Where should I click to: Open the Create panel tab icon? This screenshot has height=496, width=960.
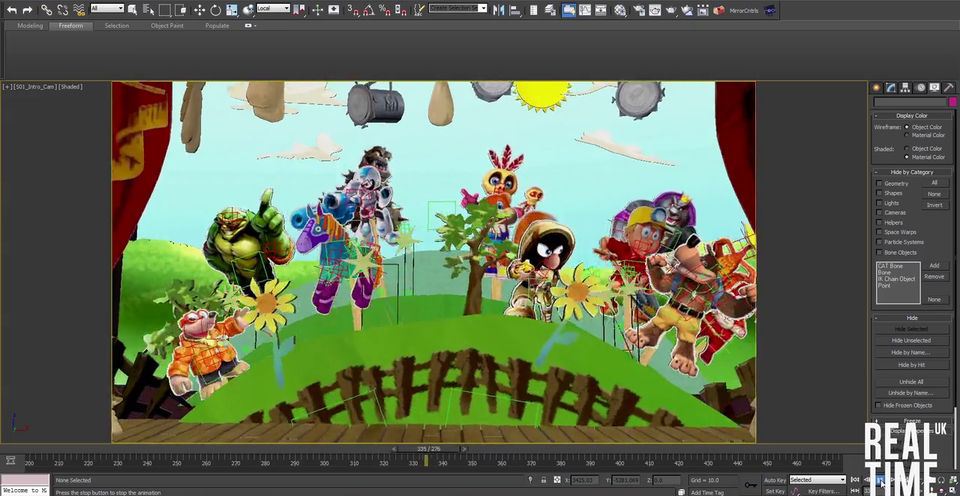tap(876, 88)
